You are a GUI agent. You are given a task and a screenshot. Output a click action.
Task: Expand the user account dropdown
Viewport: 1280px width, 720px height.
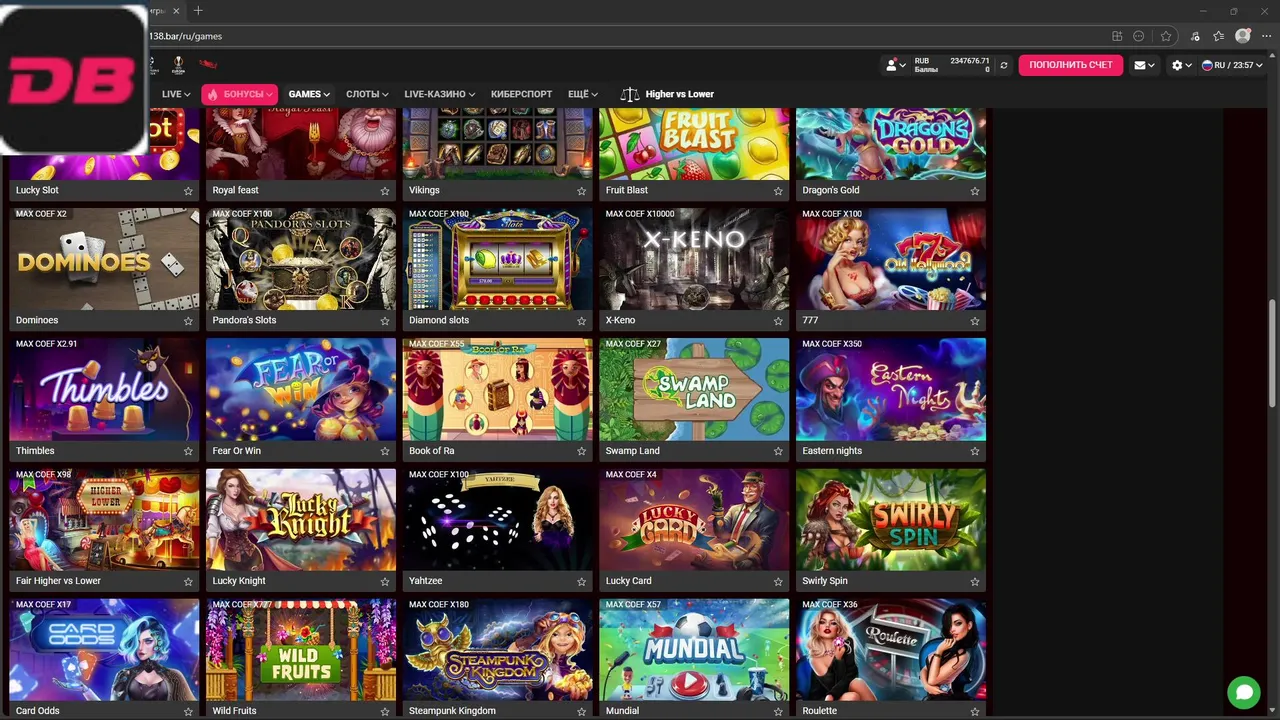[x=896, y=65]
